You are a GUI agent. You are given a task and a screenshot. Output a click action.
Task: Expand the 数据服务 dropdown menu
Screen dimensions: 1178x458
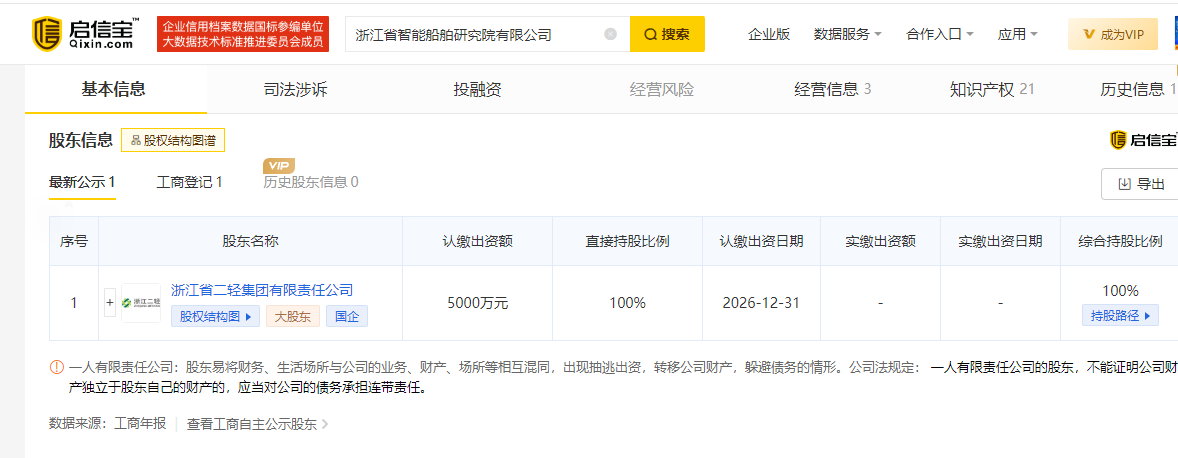pos(847,34)
